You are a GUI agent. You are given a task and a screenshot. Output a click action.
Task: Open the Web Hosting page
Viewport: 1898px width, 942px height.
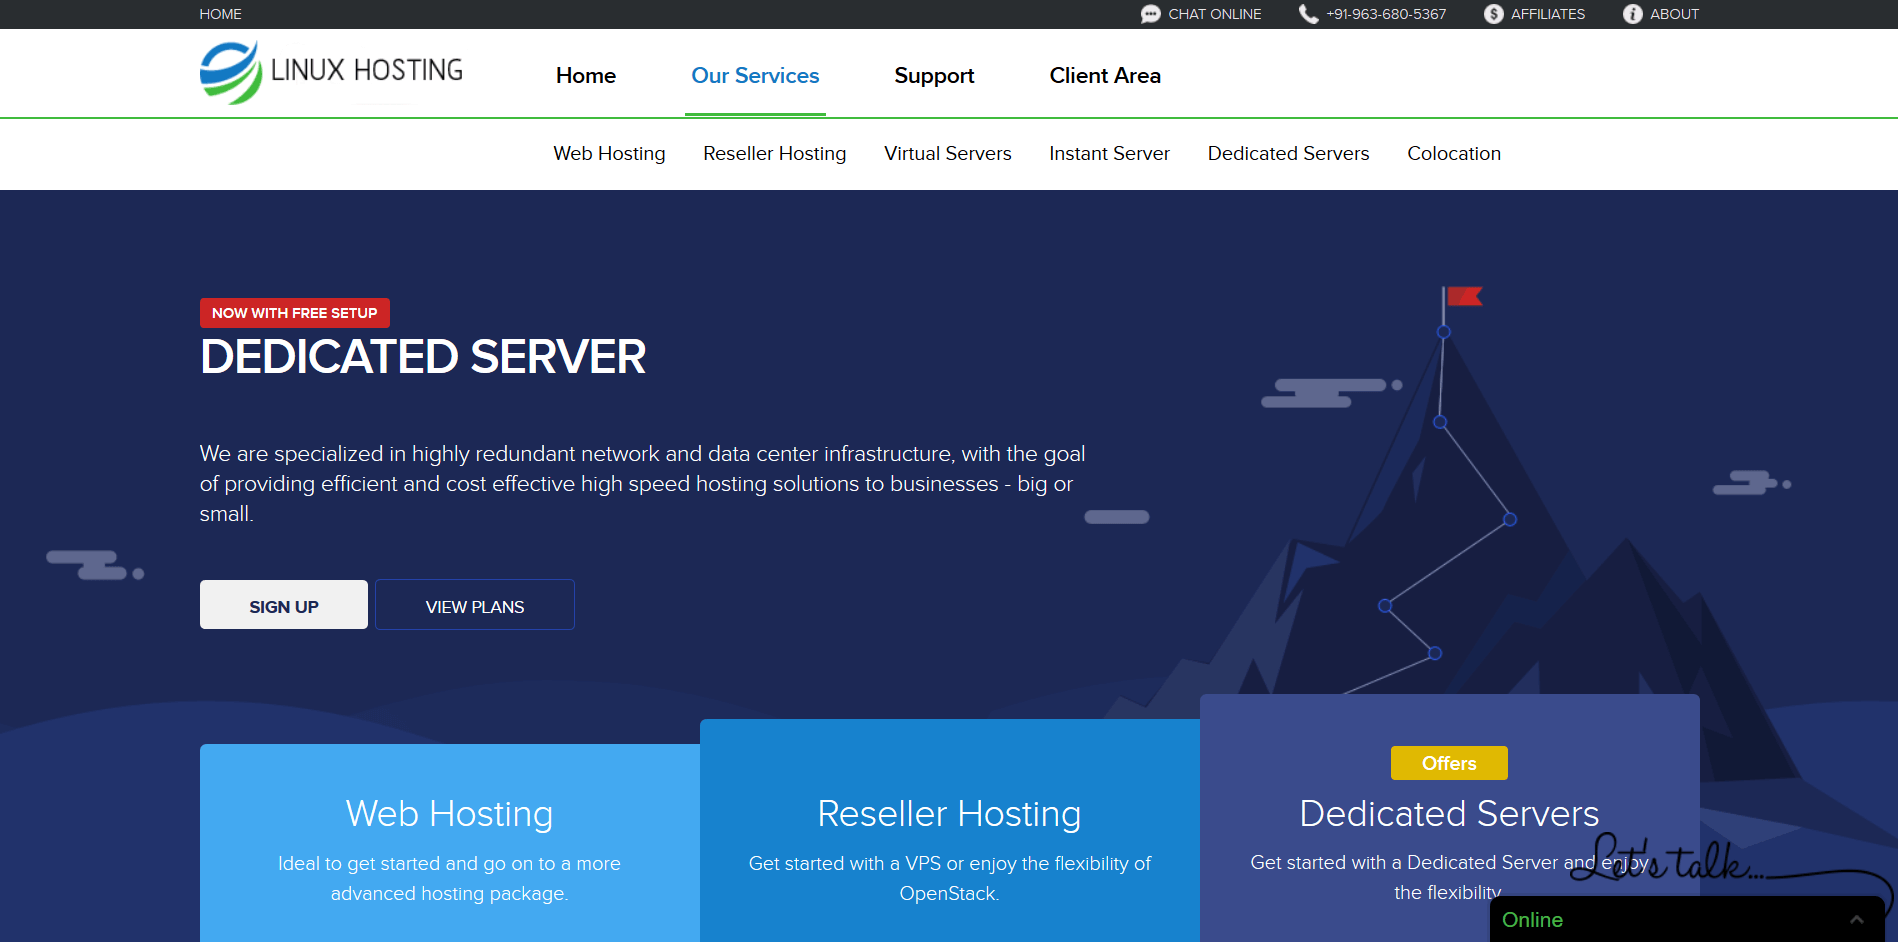(x=608, y=153)
